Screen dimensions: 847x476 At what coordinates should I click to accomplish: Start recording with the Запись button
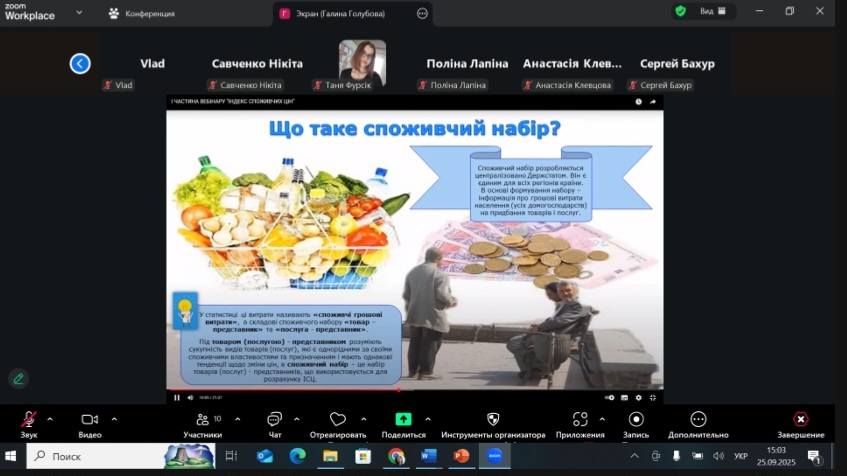point(636,419)
